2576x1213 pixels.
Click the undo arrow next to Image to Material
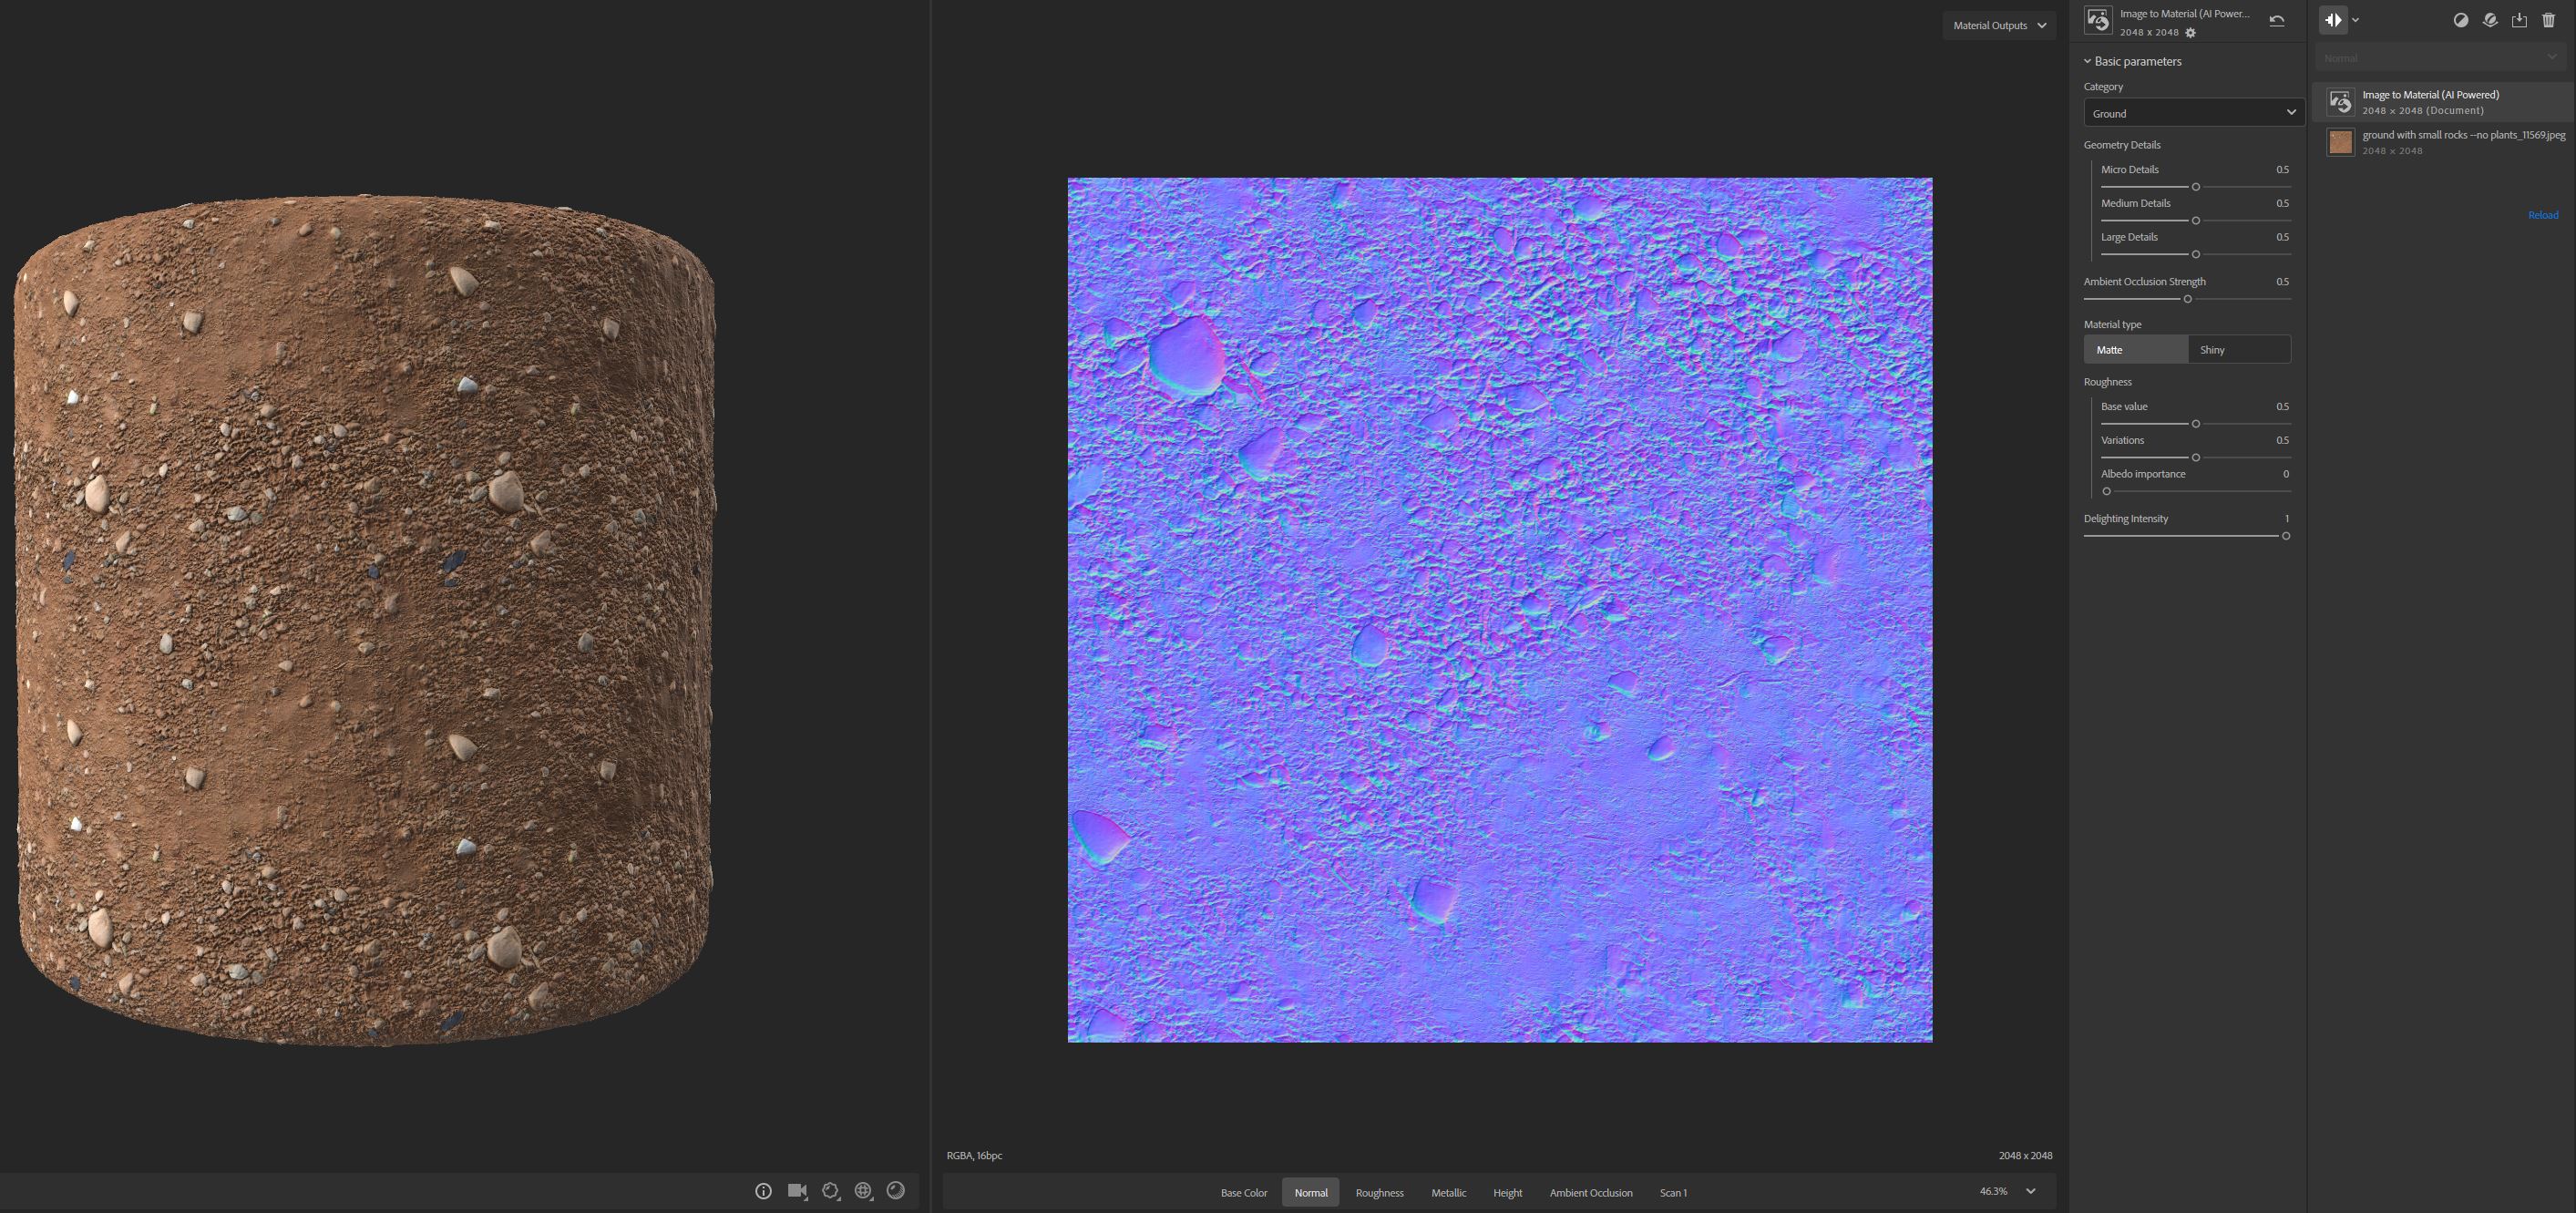[x=2275, y=20]
